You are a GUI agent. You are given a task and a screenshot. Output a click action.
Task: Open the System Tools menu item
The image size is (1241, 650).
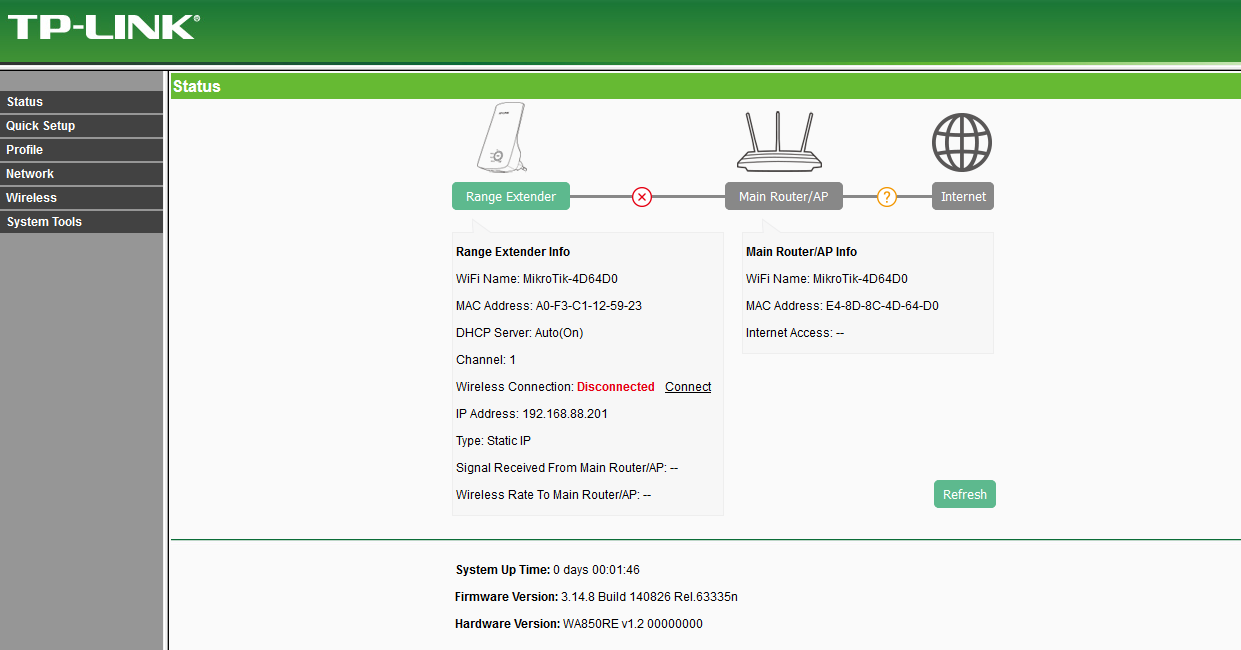pyautogui.click(x=81, y=222)
